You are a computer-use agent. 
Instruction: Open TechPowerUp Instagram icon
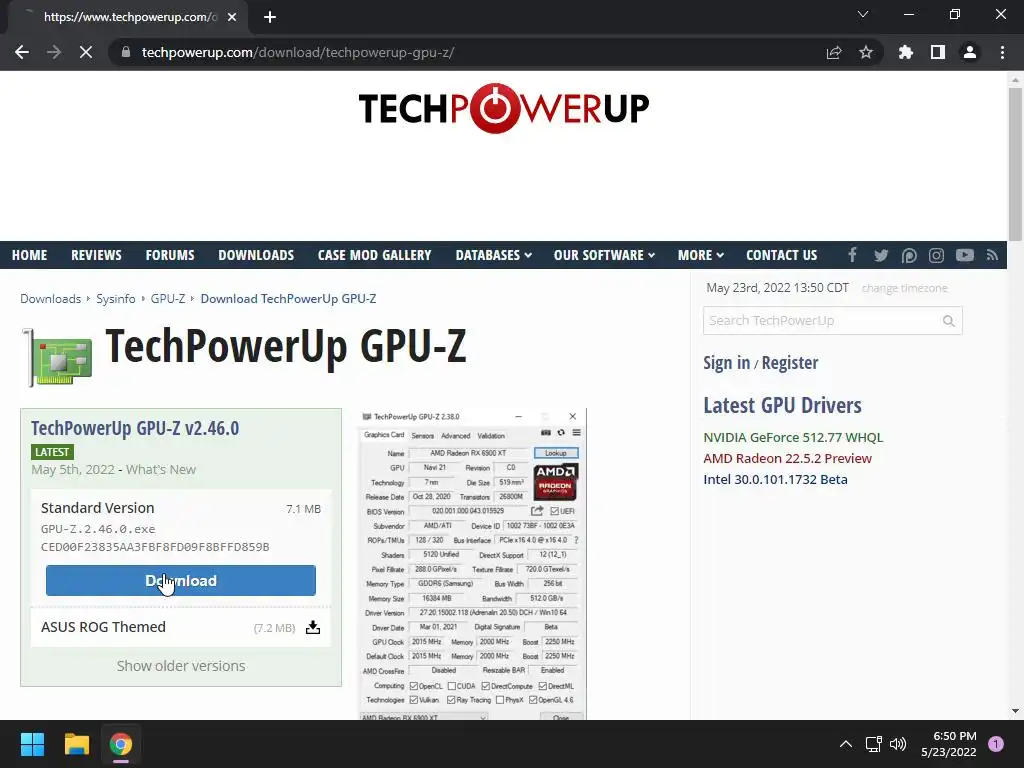936,255
